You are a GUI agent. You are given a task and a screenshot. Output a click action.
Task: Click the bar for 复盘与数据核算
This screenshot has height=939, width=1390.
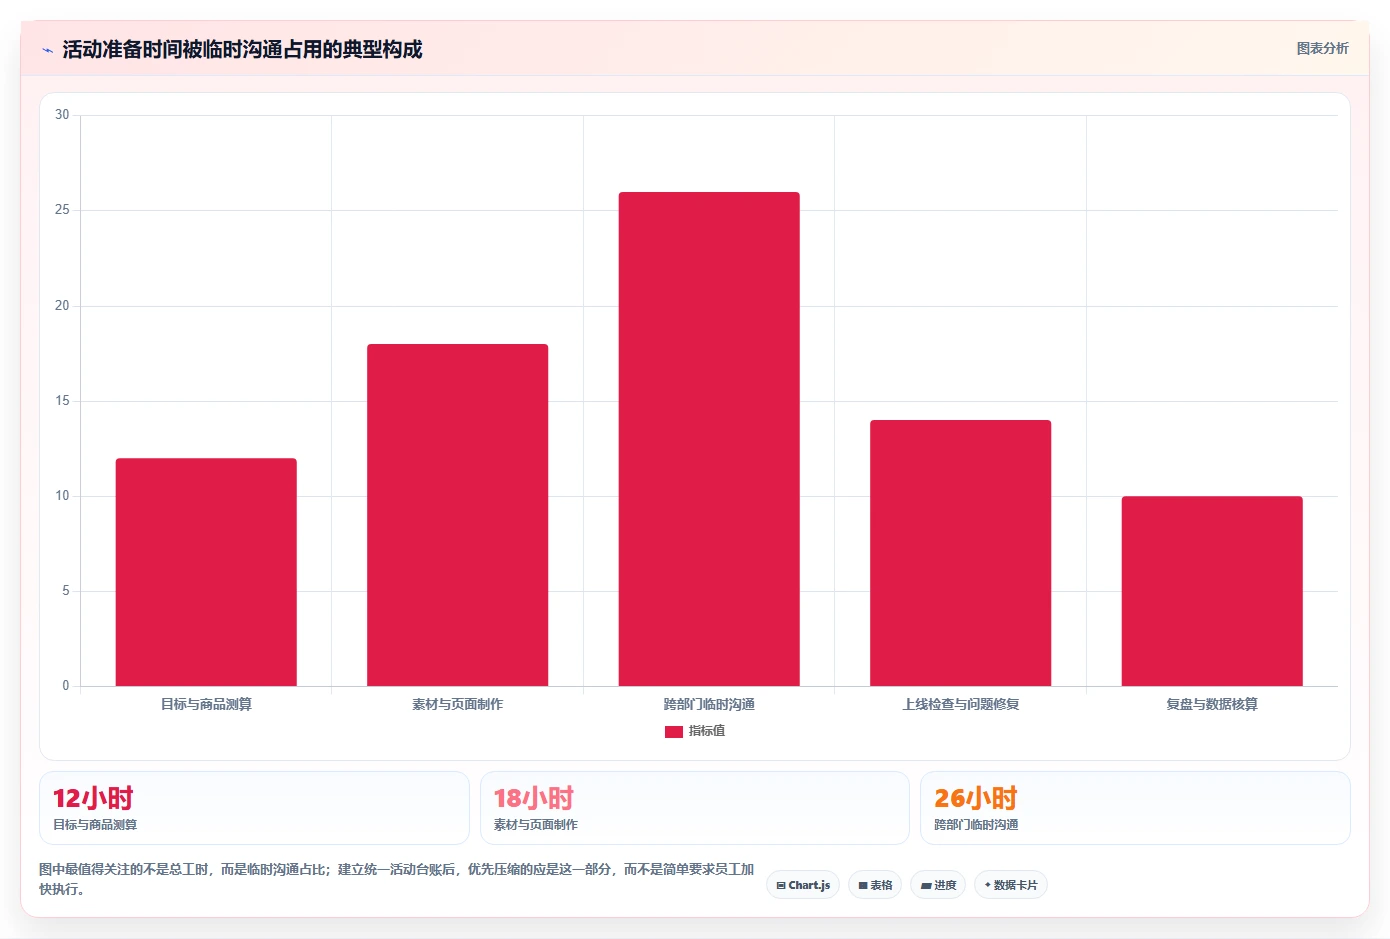click(1212, 591)
